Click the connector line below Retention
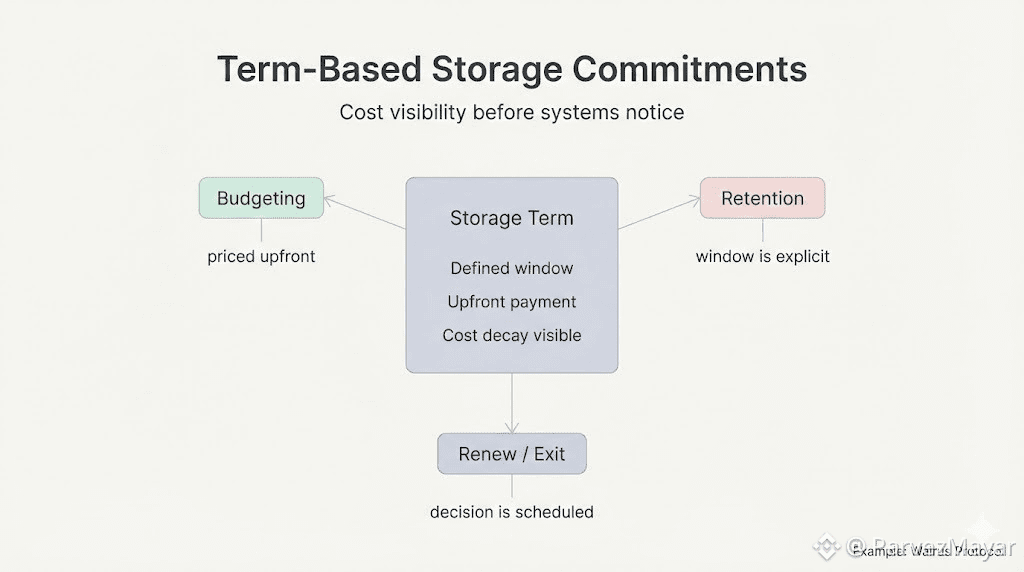The width and height of the screenshot is (1024, 572). pos(762,230)
